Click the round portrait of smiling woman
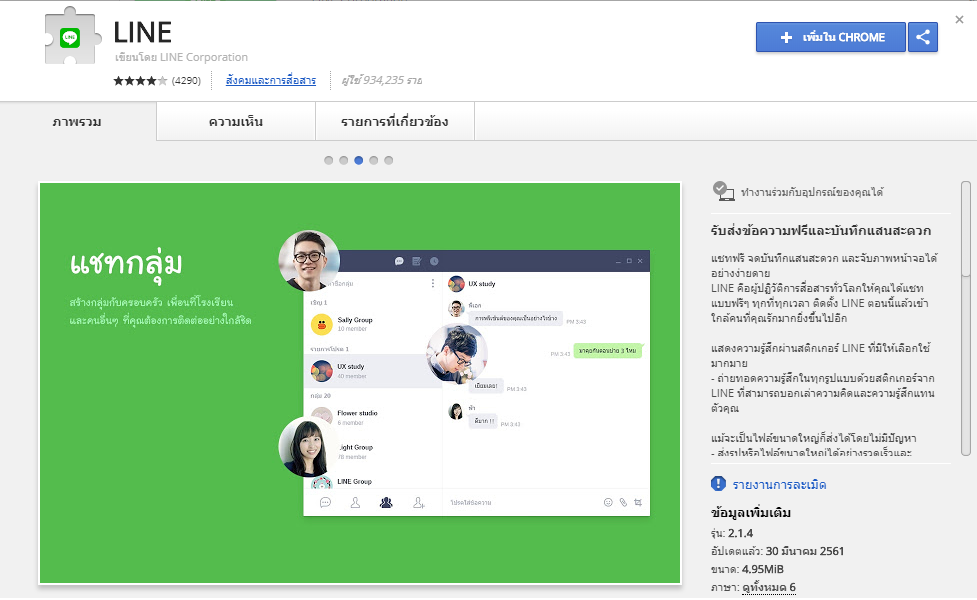Screen dimensions: 977x600 307,446
